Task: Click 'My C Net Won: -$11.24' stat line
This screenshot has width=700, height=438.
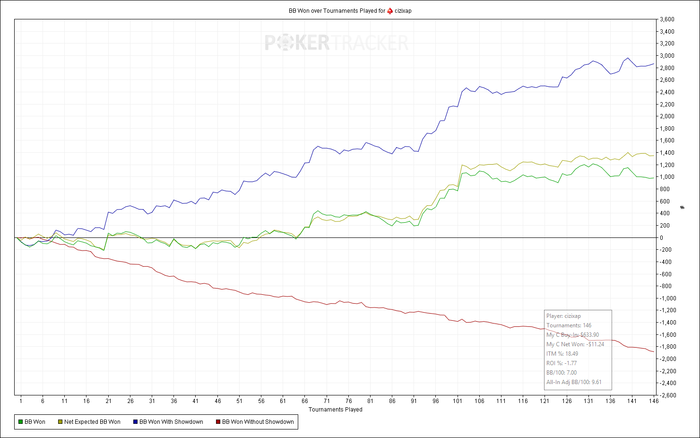Action: coord(575,344)
